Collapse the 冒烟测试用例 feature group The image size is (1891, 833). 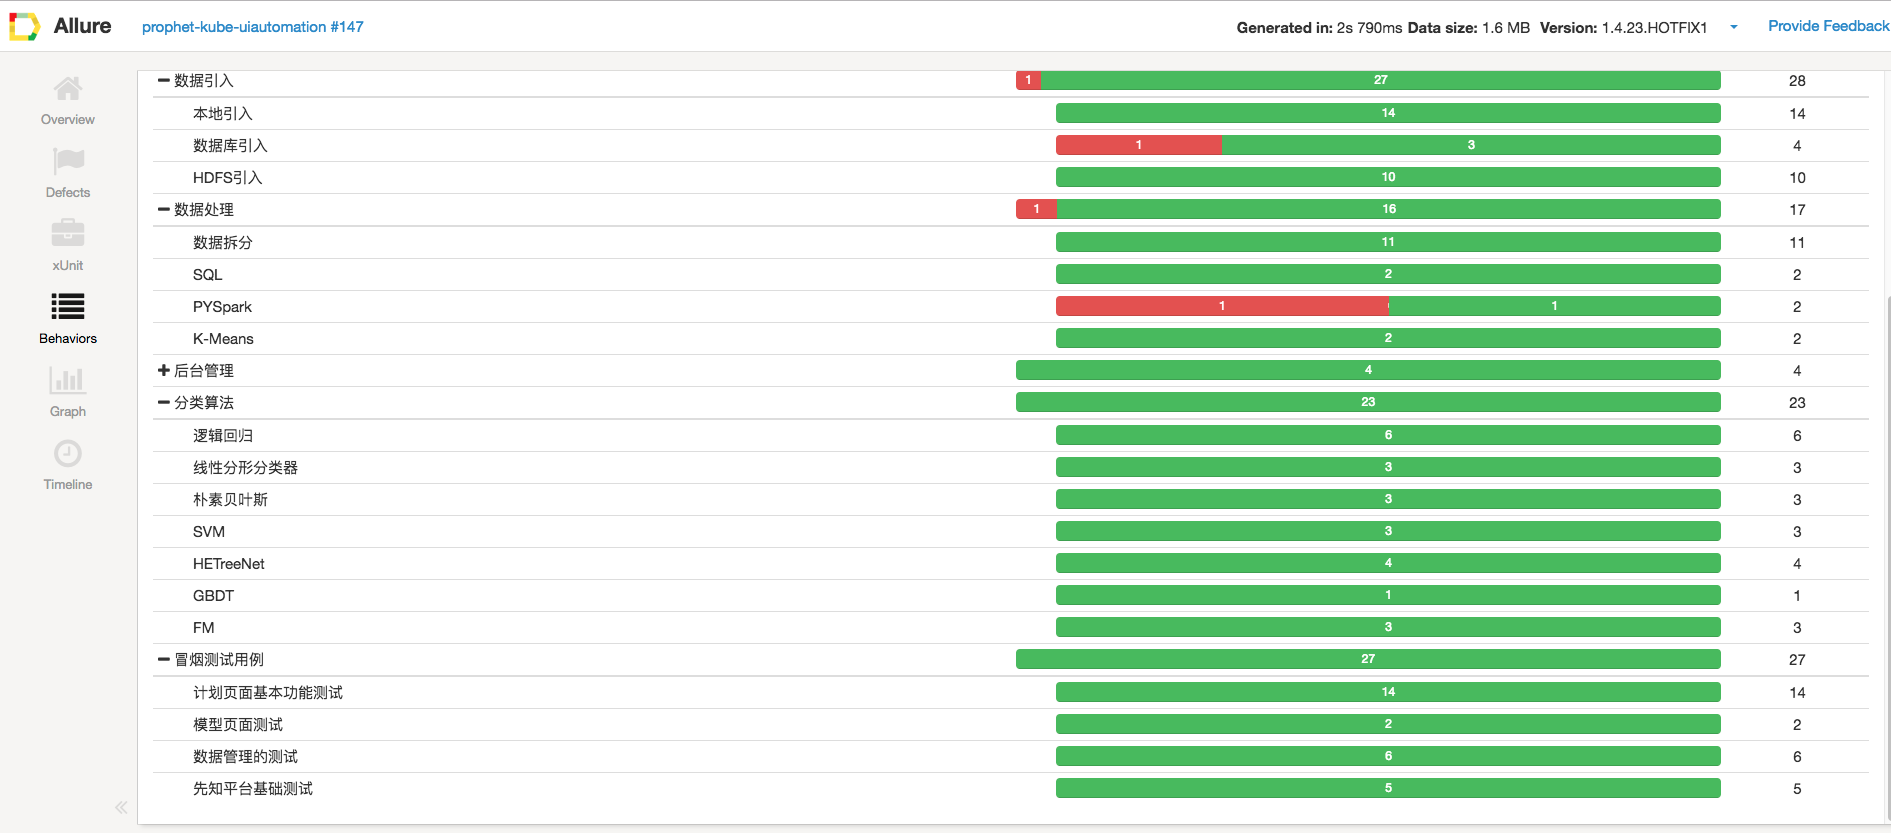point(164,660)
